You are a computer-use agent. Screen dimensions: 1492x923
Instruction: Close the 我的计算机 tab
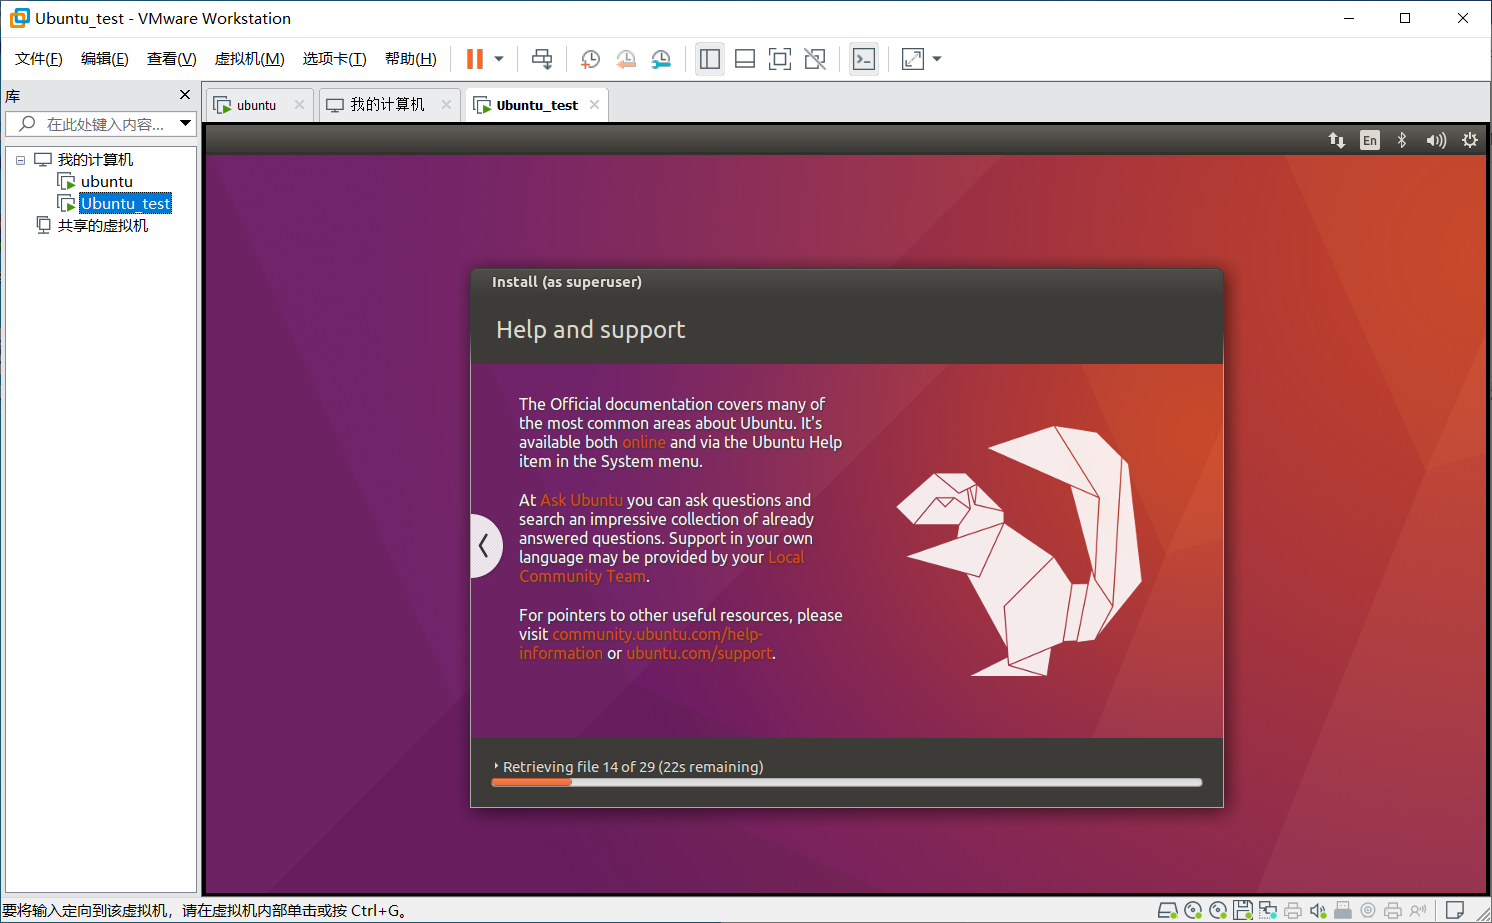click(446, 105)
